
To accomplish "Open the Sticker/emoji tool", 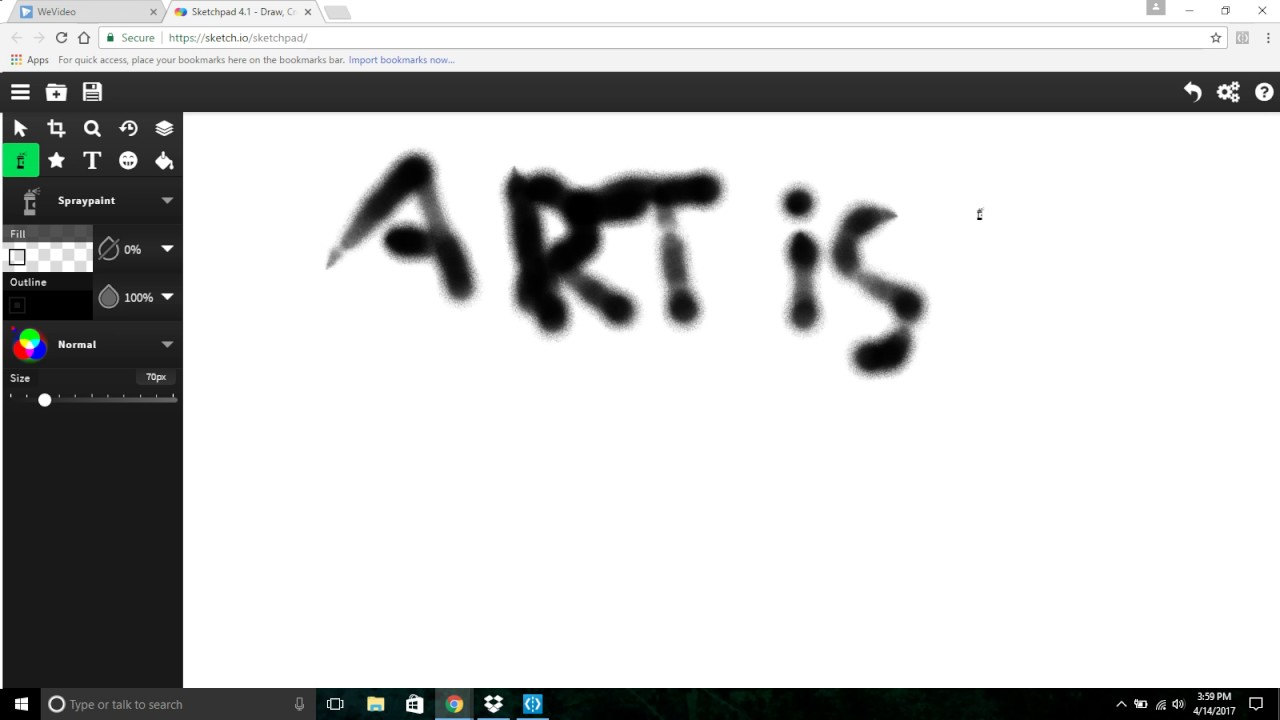I will coord(128,160).
